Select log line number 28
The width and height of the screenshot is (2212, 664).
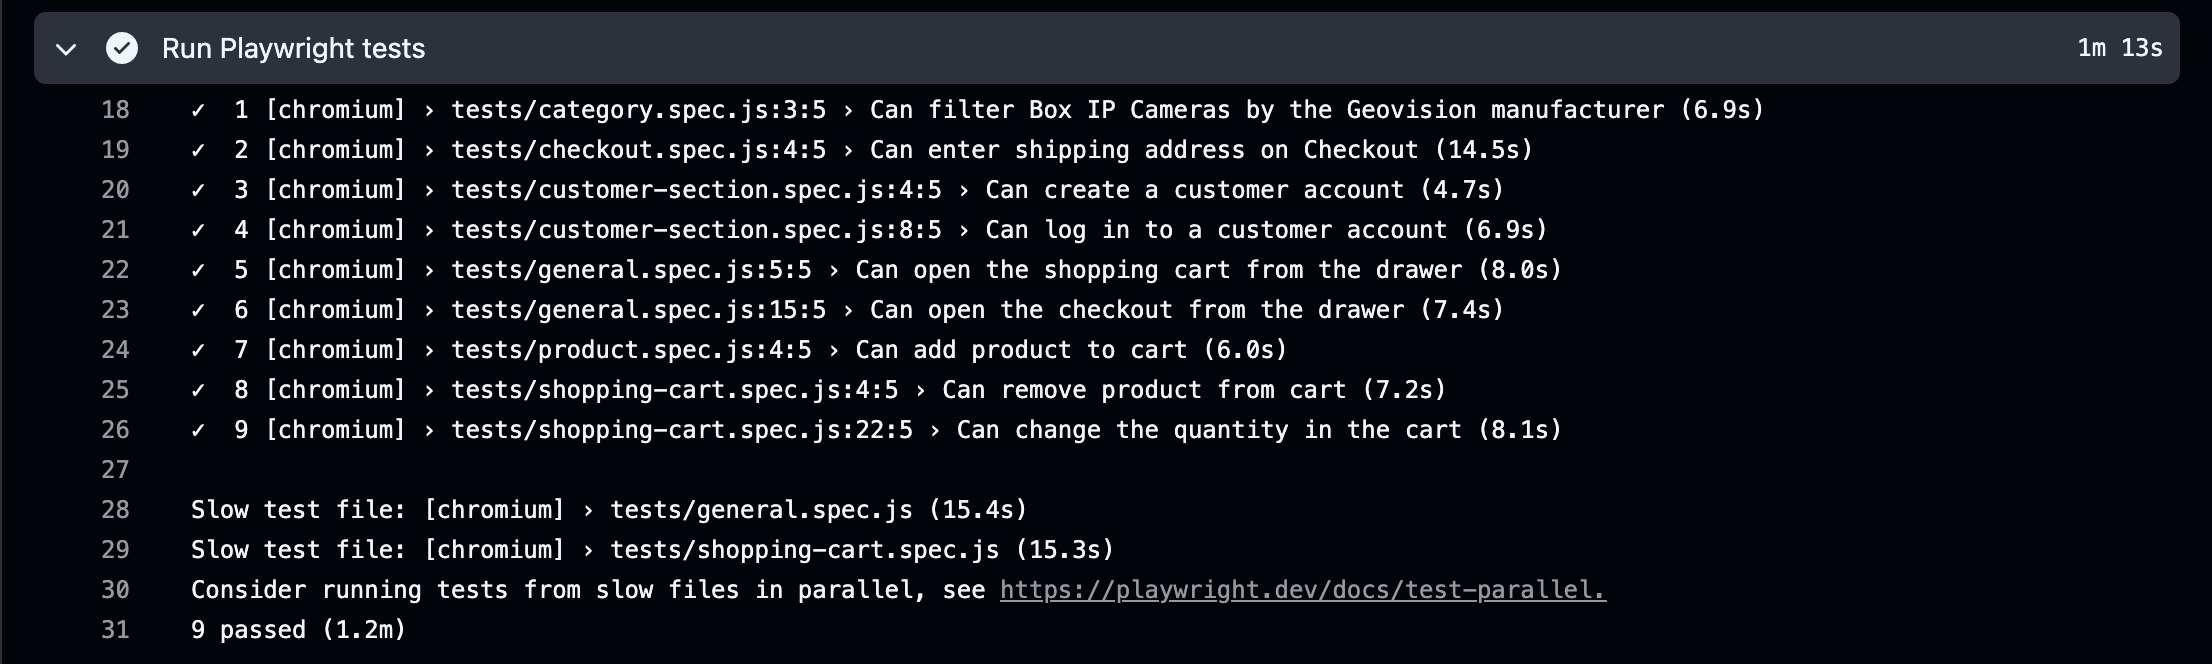coord(116,510)
